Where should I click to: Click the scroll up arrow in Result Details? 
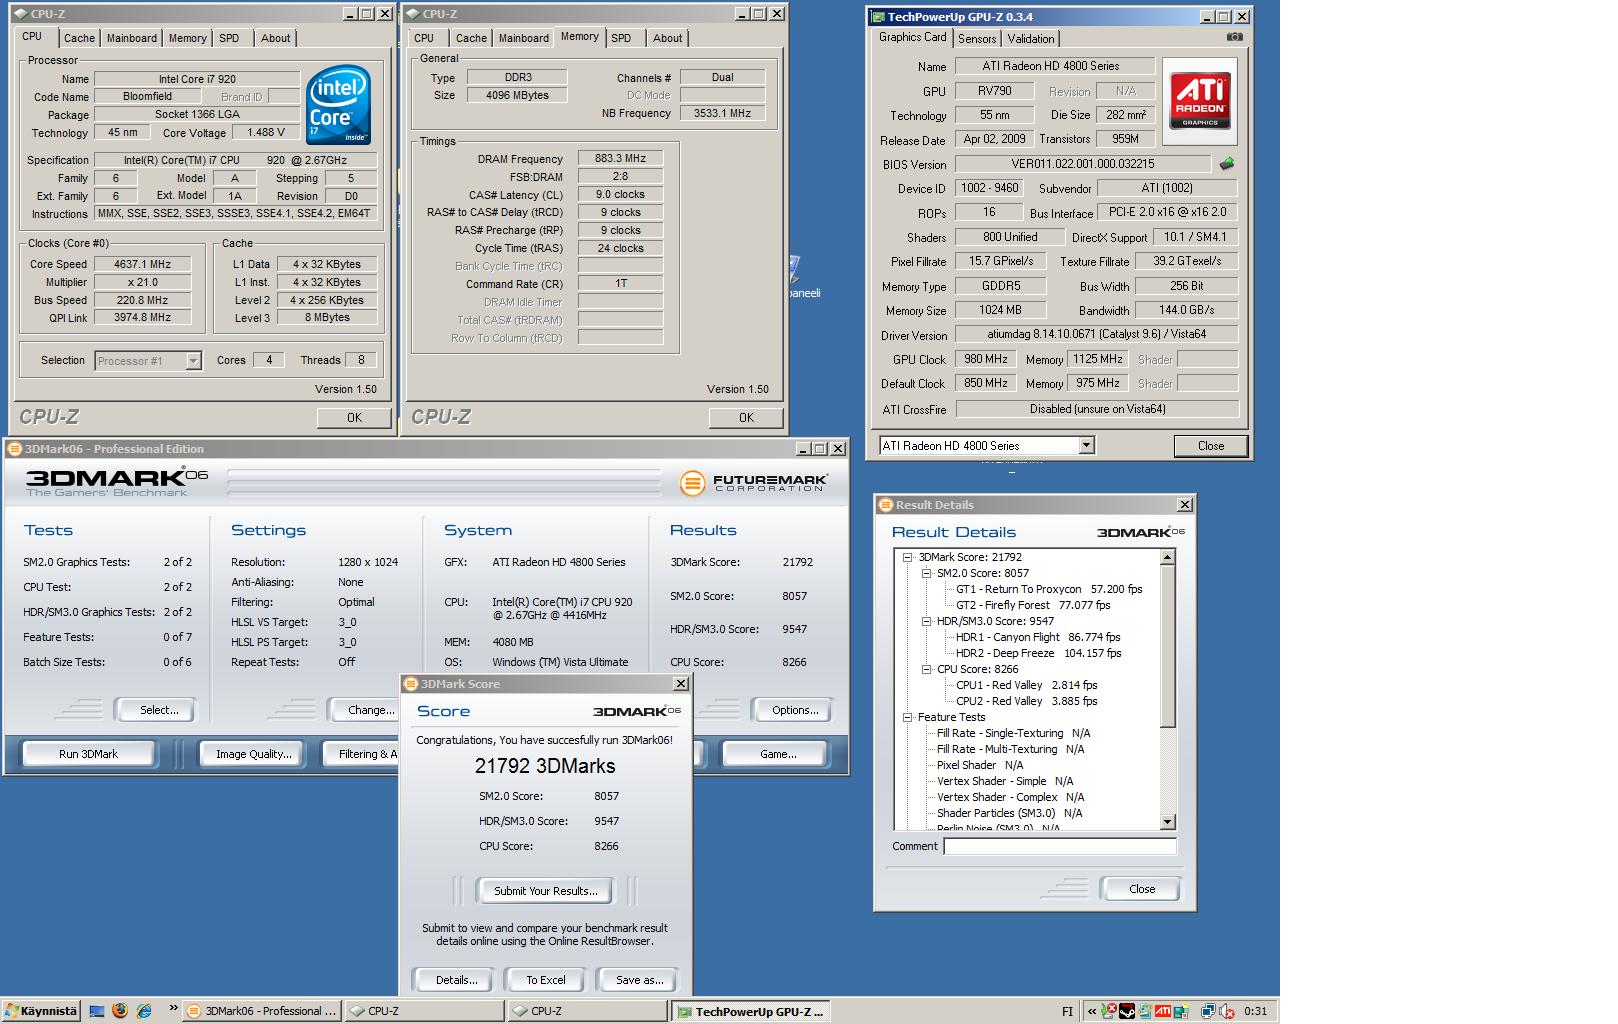tap(1168, 556)
